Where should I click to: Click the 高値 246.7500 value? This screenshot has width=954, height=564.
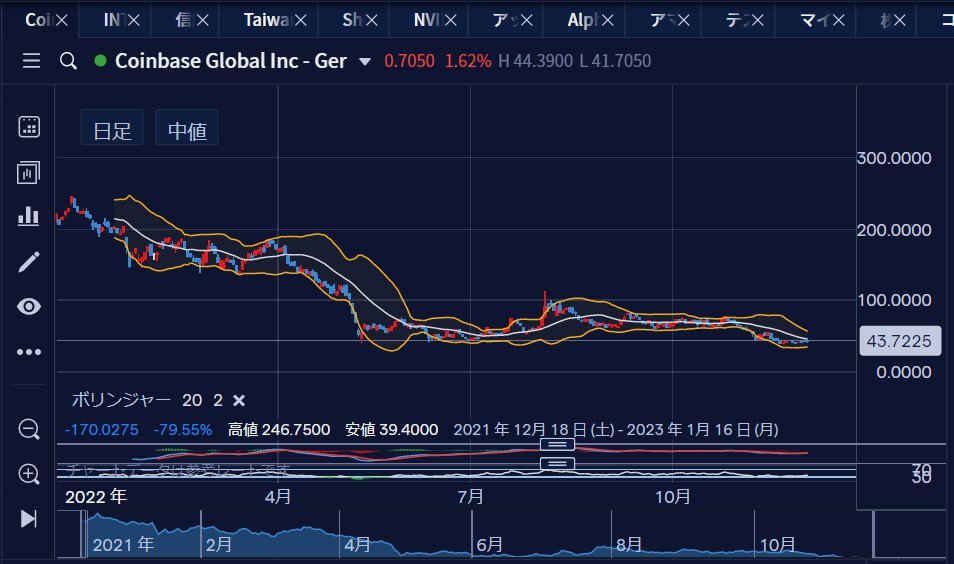pos(279,430)
